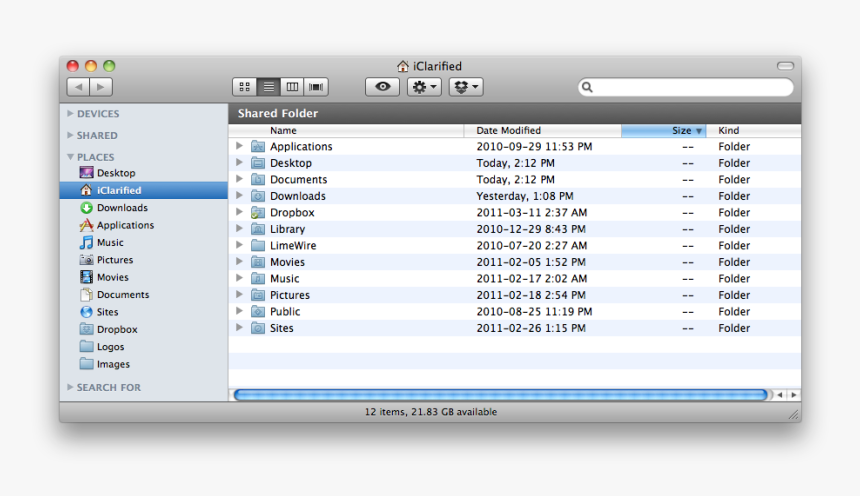This screenshot has height=496, width=860.
Task: Switch to column view
Action: pyautogui.click(x=292, y=87)
